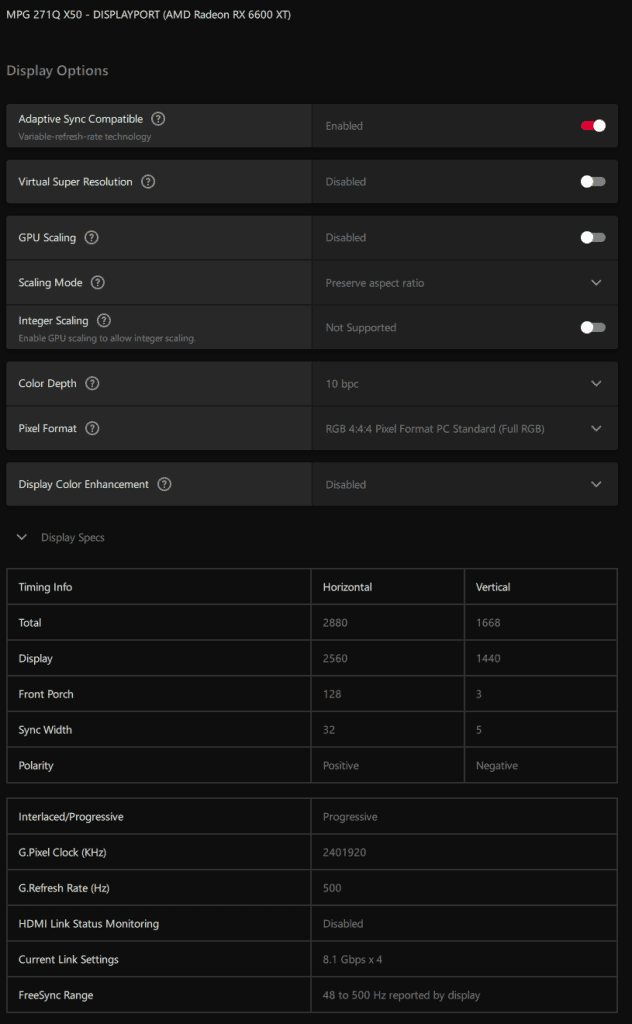The width and height of the screenshot is (632, 1024).
Task: Open the Display Color Enhancement dropdown
Action: [x=596, y=484]
